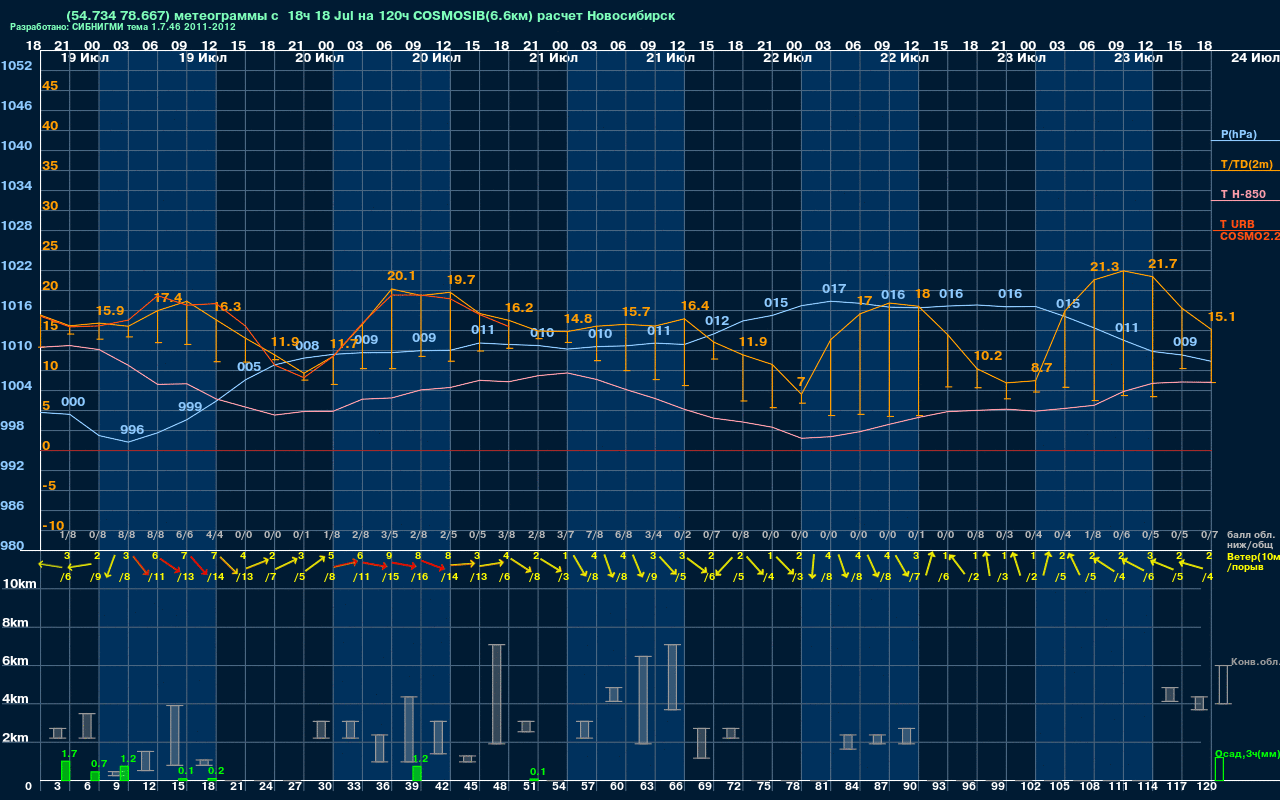Viewport: 1280px width, 800px height.
Task: Click the tall convective cloud bar at hour 48
Action: [x=496, y=694]
